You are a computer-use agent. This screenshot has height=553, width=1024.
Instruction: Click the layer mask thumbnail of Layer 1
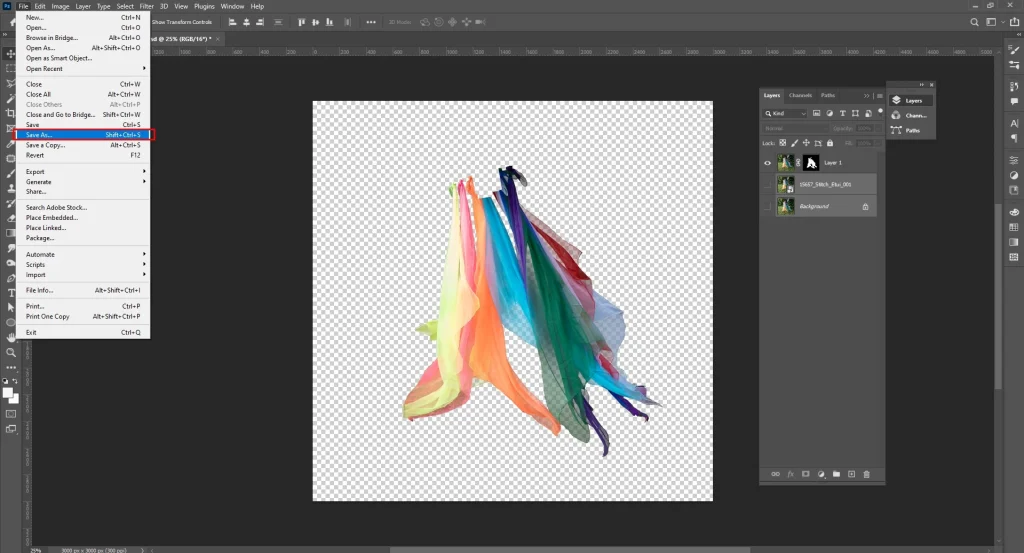point(811,162)
